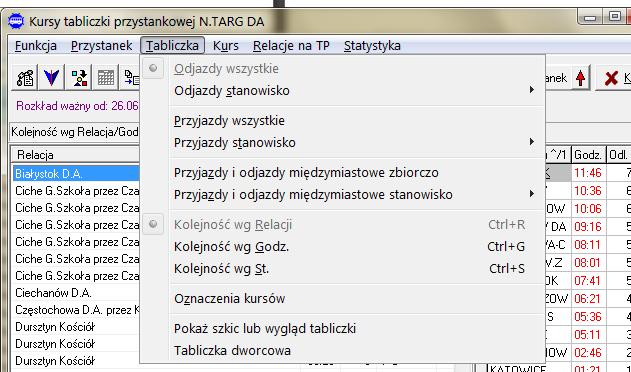The image size is (631, 372).
Task: Click the application icon in the title bar
Action: 16,21
